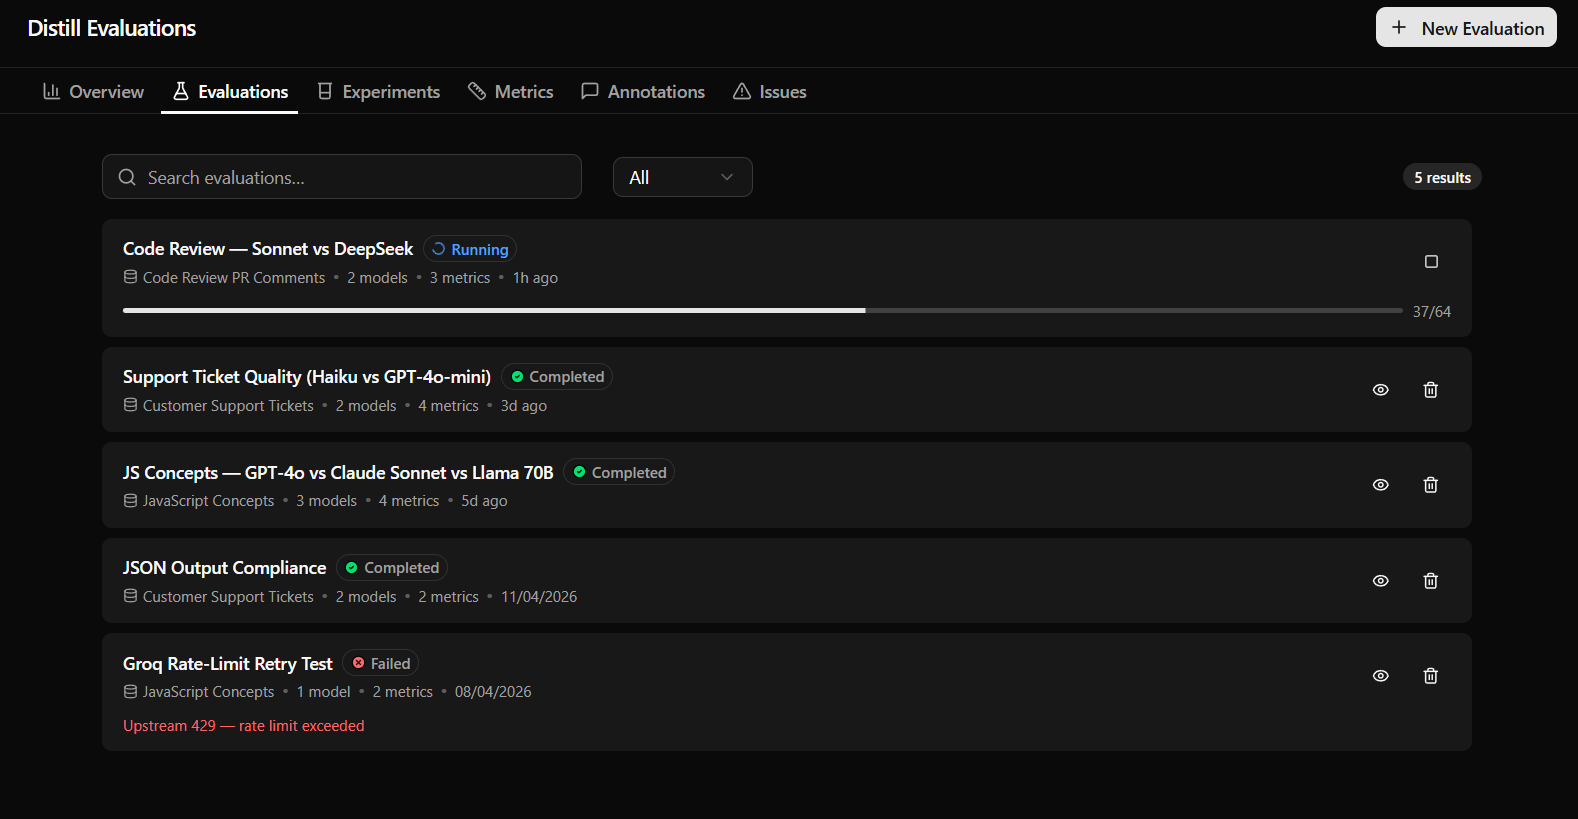Switch to the Metrics tab

pos(510,92)
